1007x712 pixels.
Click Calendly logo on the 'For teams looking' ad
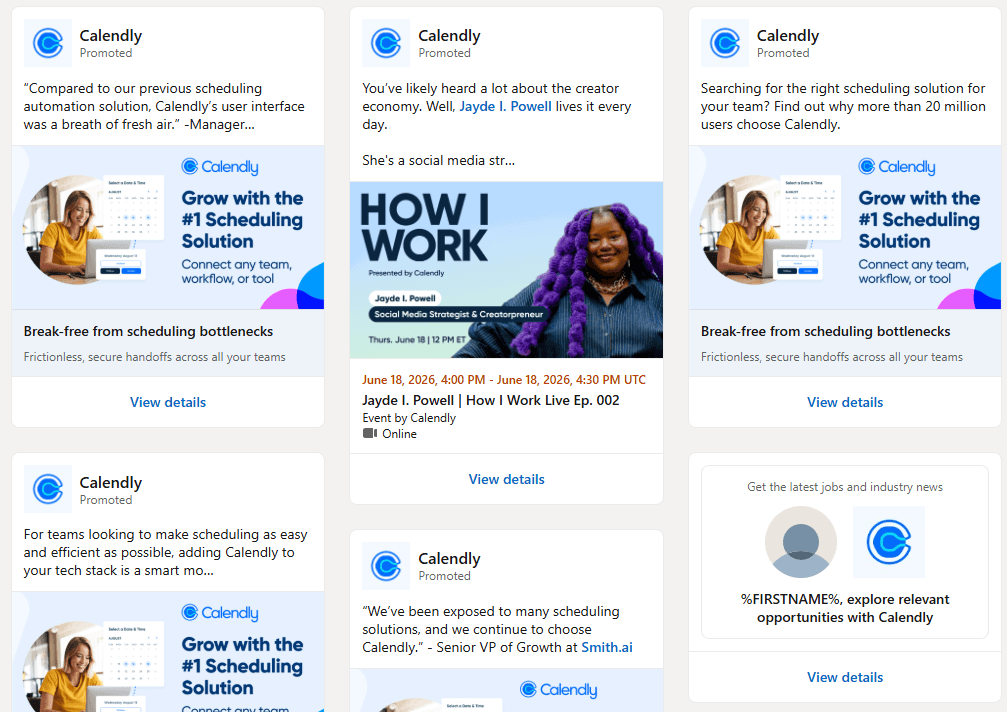[48, 489]
